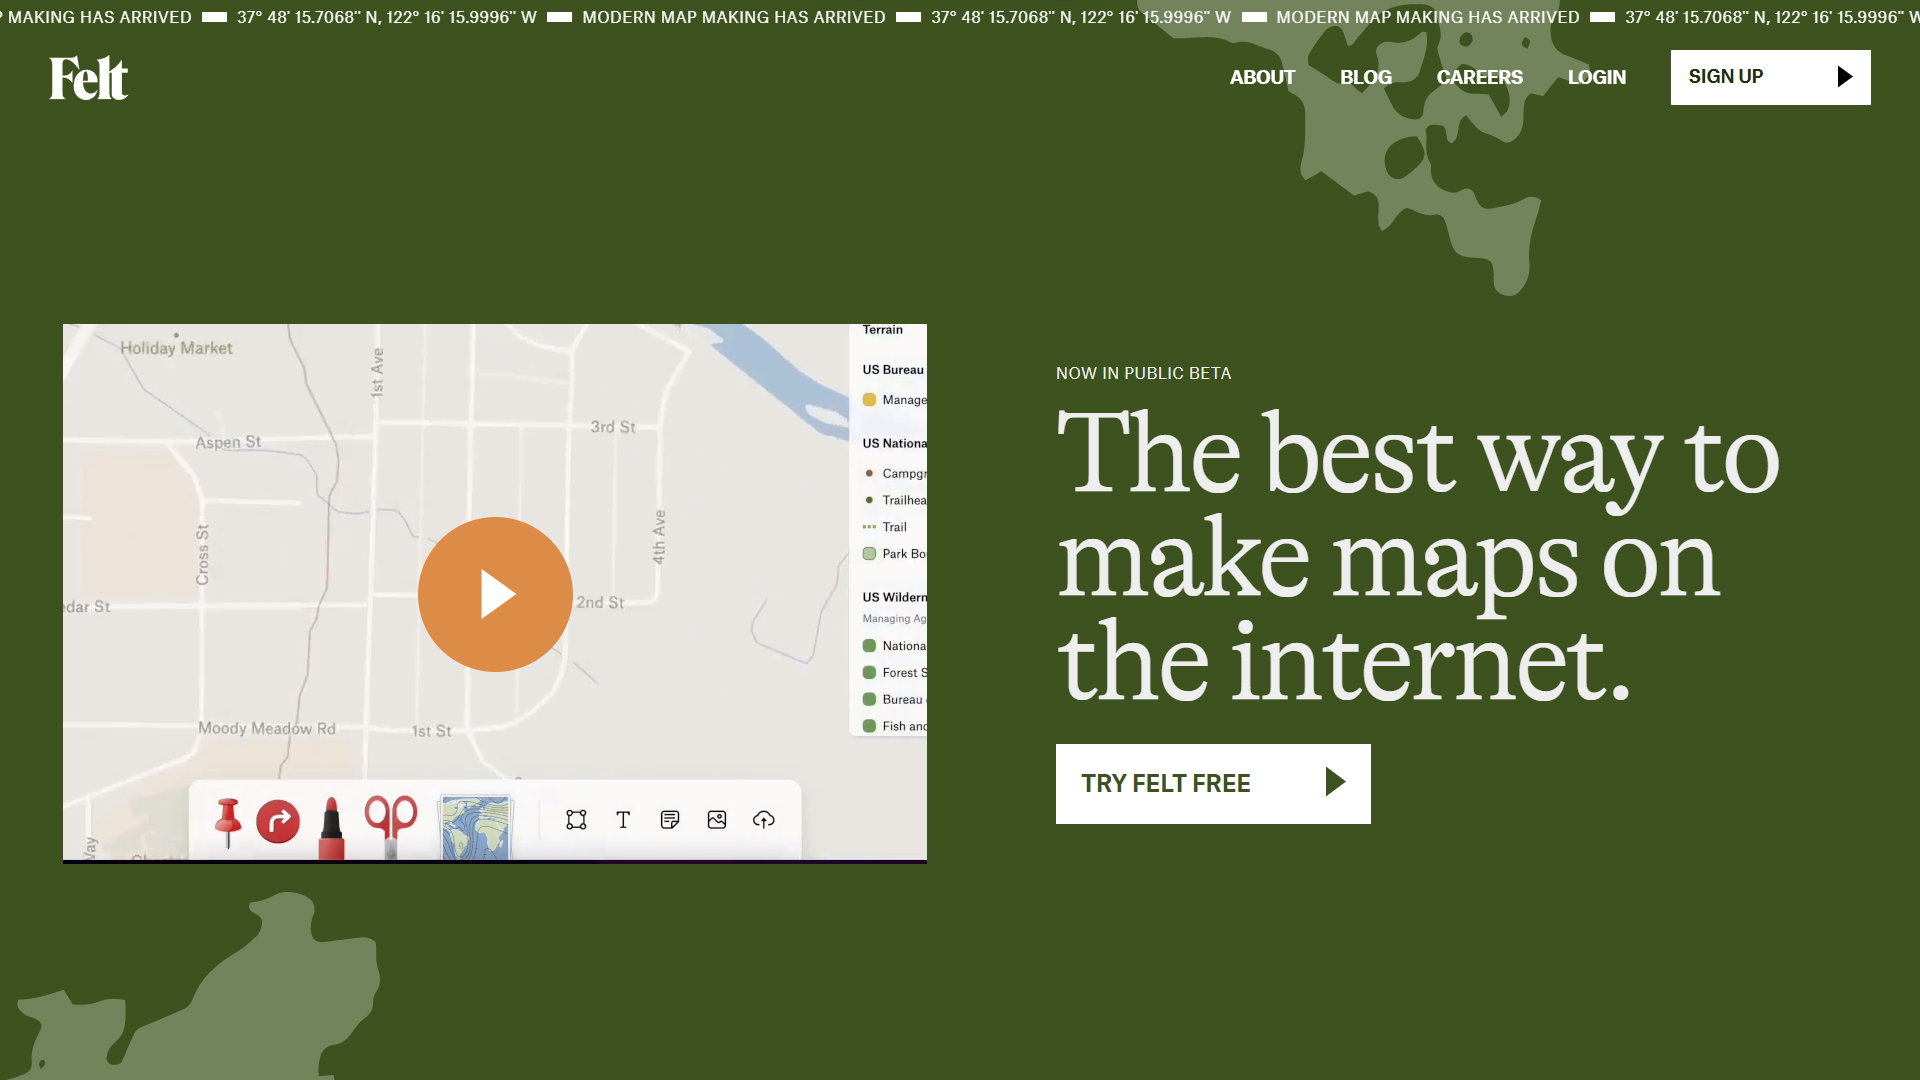Click the Sign Up button
The image size is (1920, 1080).
pyautogui.click(x=1771, y=77)
